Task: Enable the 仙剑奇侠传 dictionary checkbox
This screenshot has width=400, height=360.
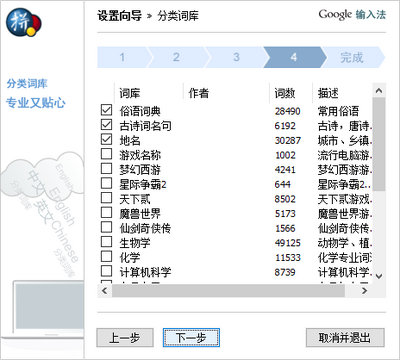Action: (x=106, y=227)
